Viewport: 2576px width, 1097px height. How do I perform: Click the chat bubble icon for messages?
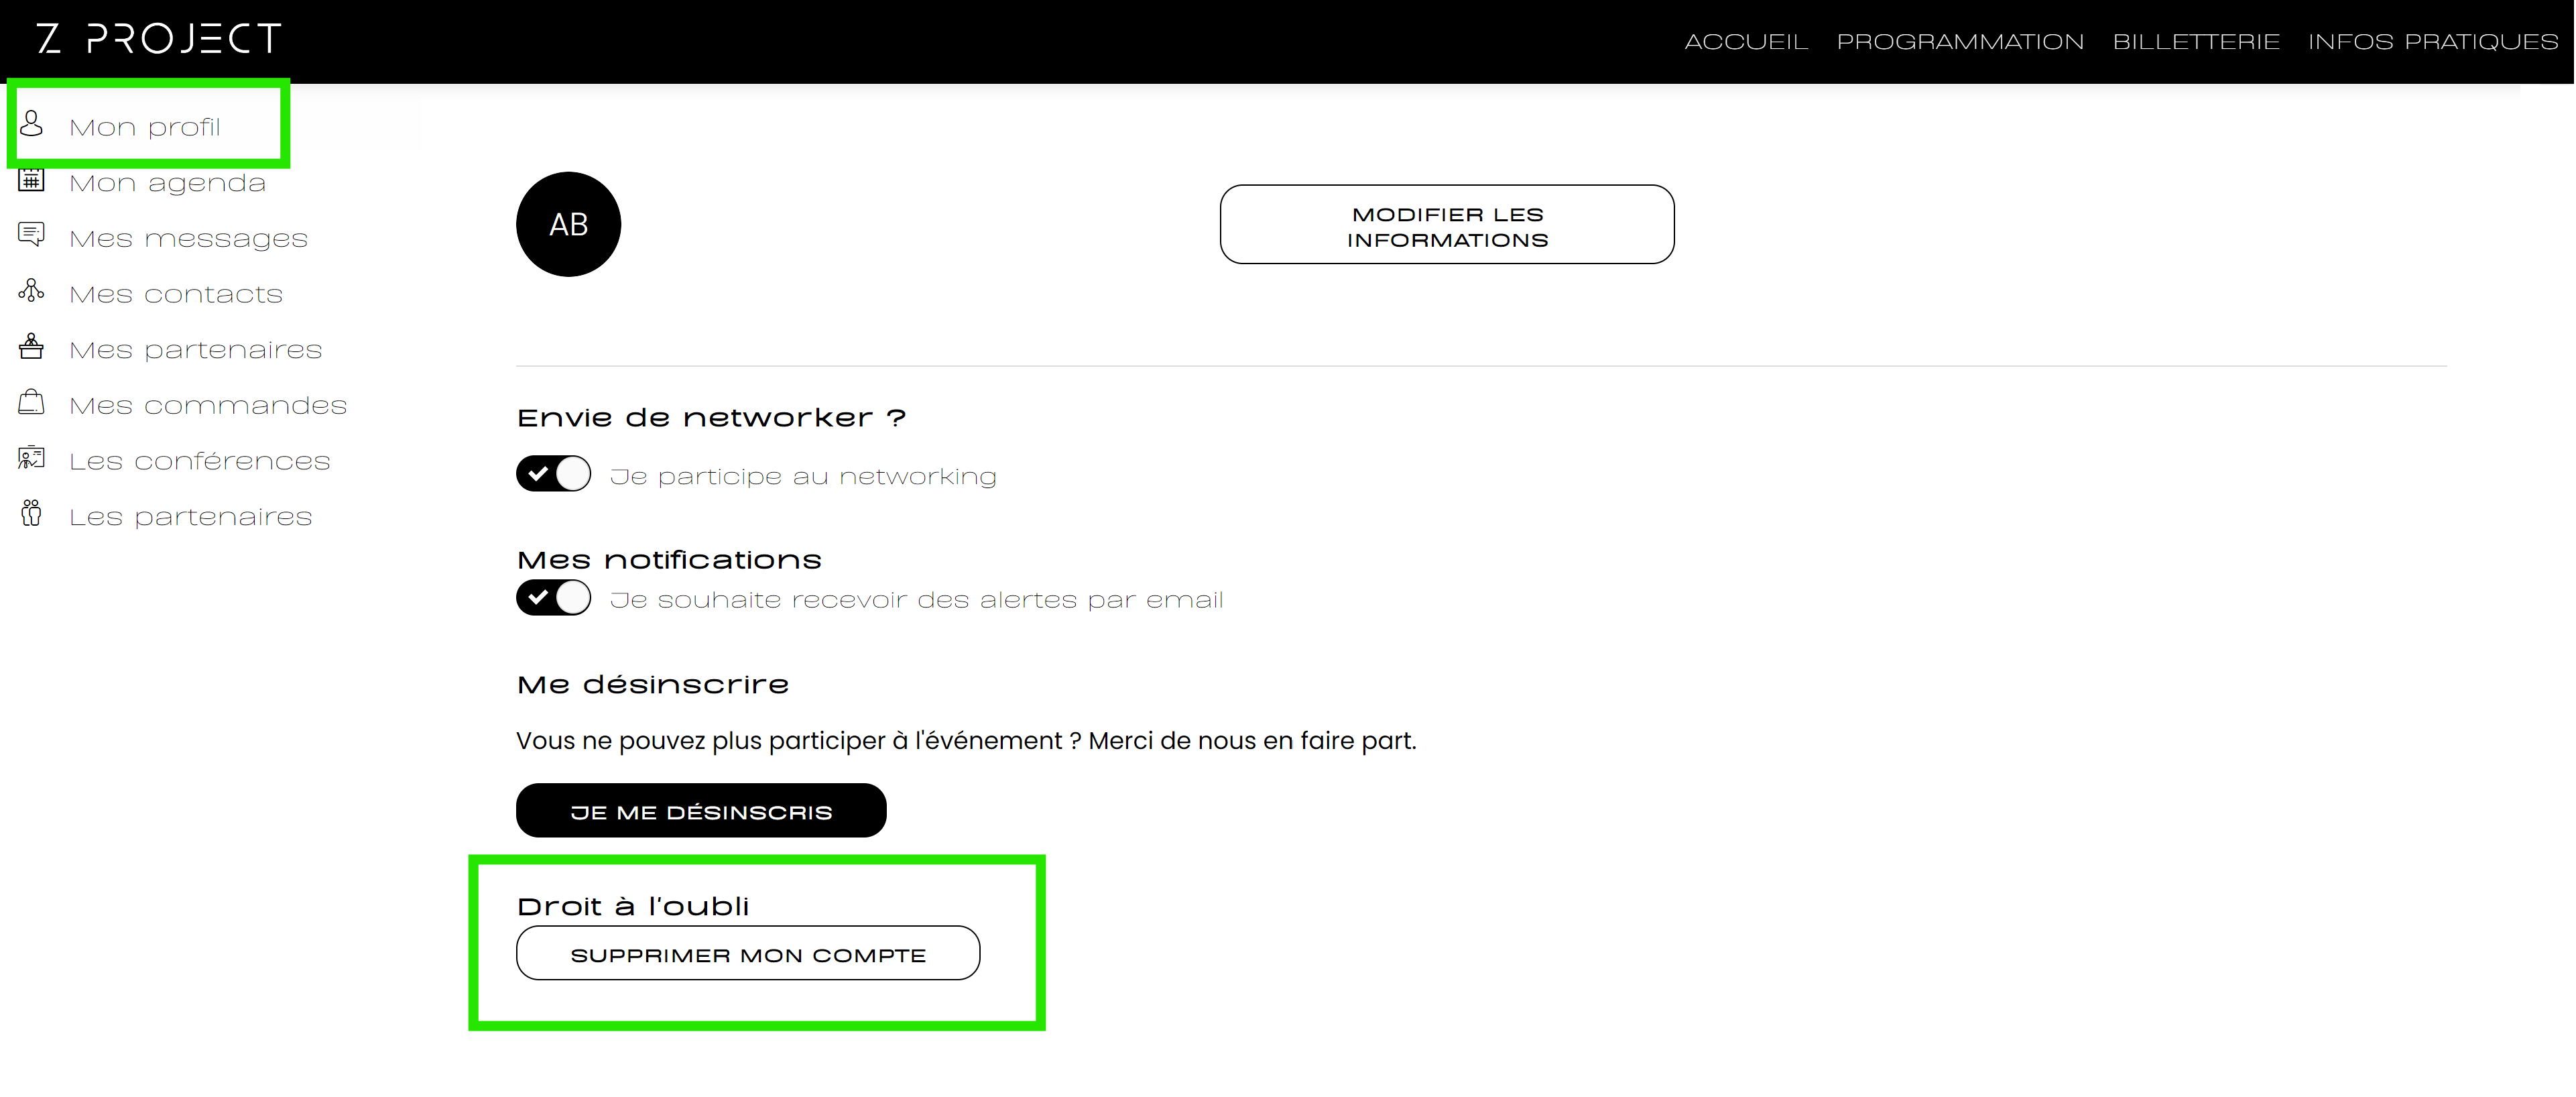click(32, 235)
